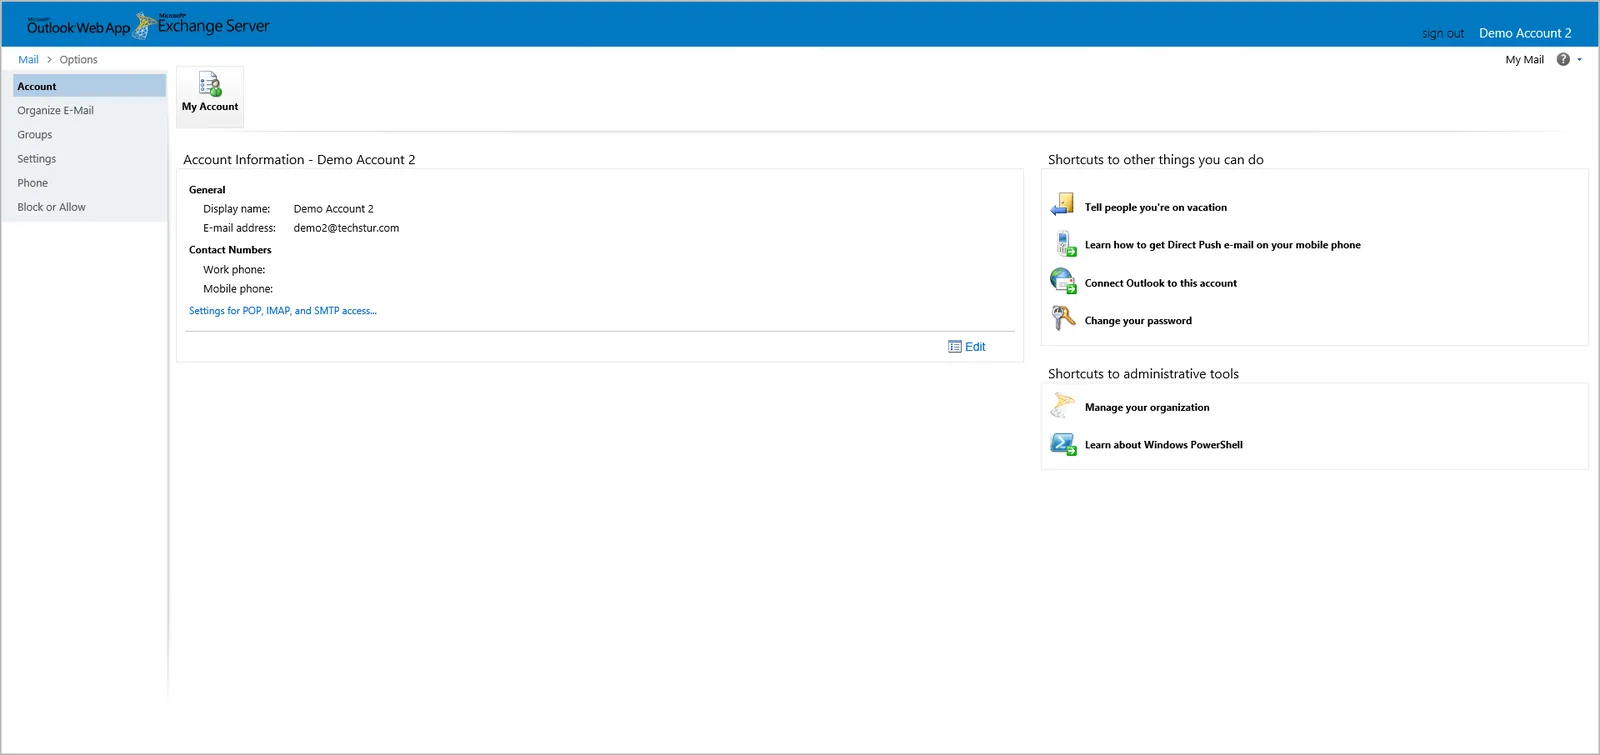
Task: Click the Outlook Web App logo
Action: pyautogui.click(x=79, y=27)
